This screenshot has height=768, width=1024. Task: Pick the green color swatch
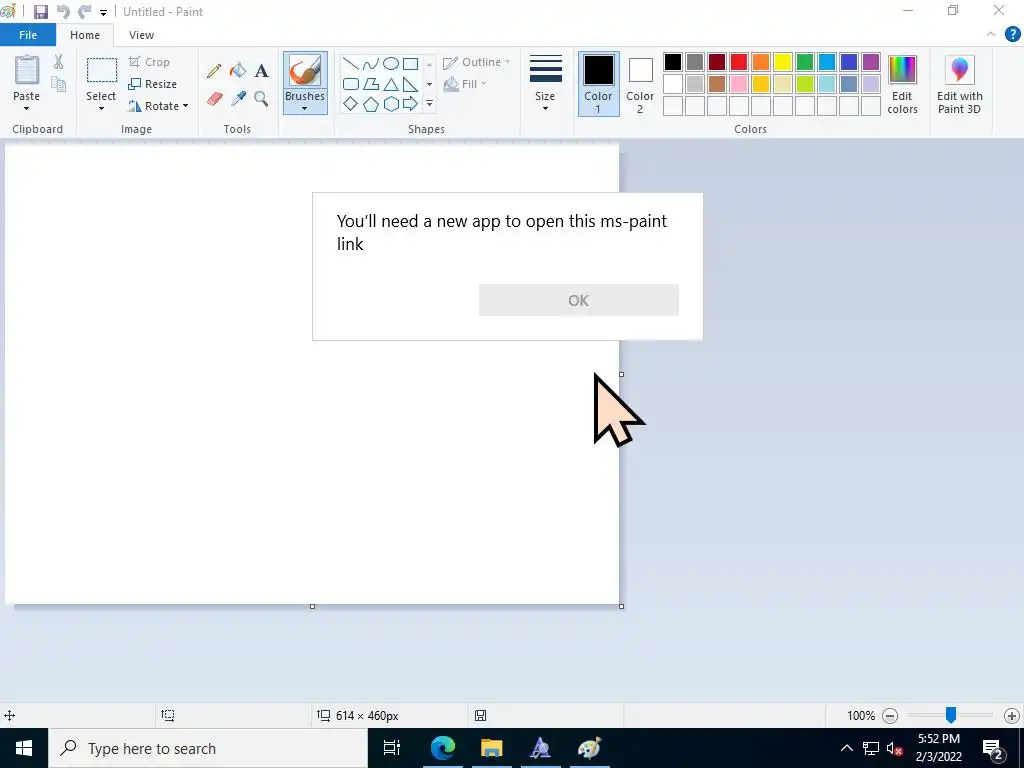805,62
